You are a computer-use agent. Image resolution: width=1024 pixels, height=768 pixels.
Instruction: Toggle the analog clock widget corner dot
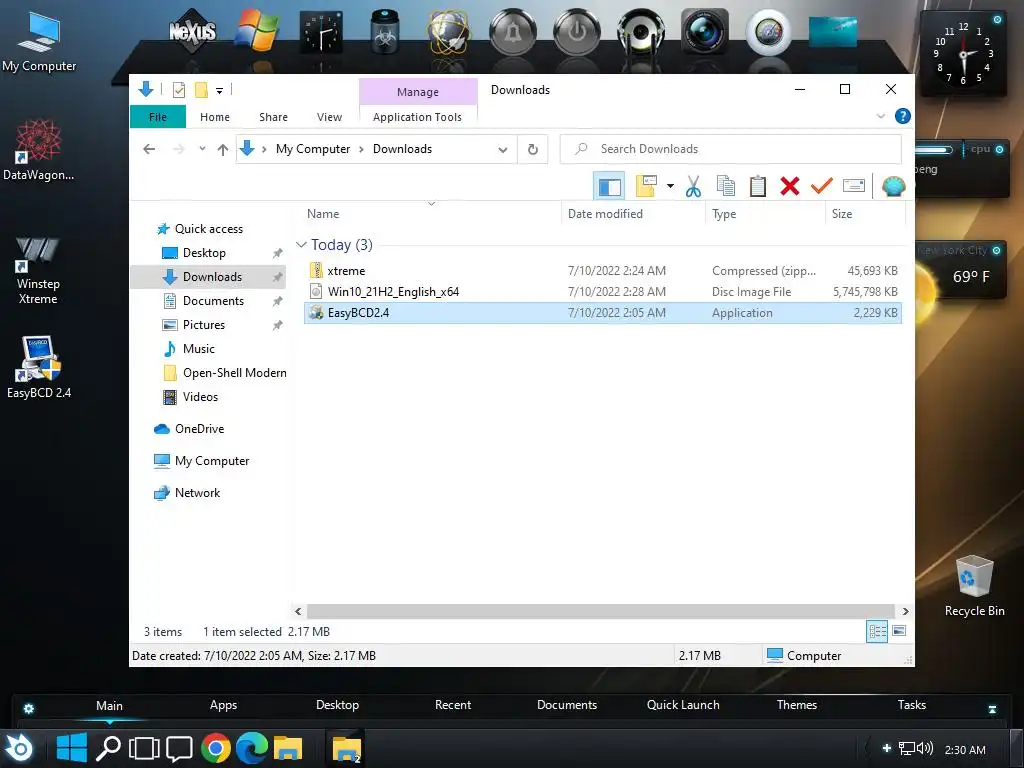[x=997, y=20]
